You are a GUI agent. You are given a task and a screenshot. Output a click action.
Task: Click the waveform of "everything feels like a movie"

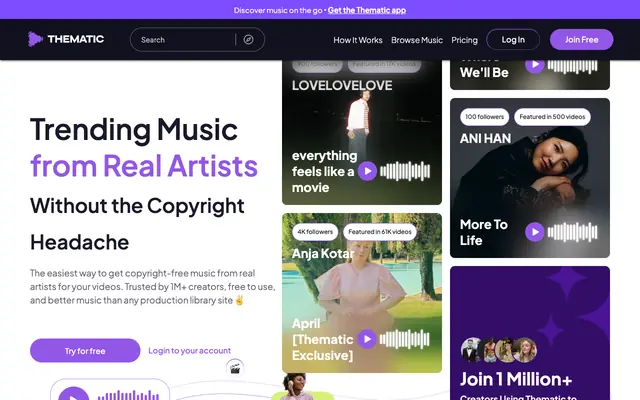coord(405,171)
